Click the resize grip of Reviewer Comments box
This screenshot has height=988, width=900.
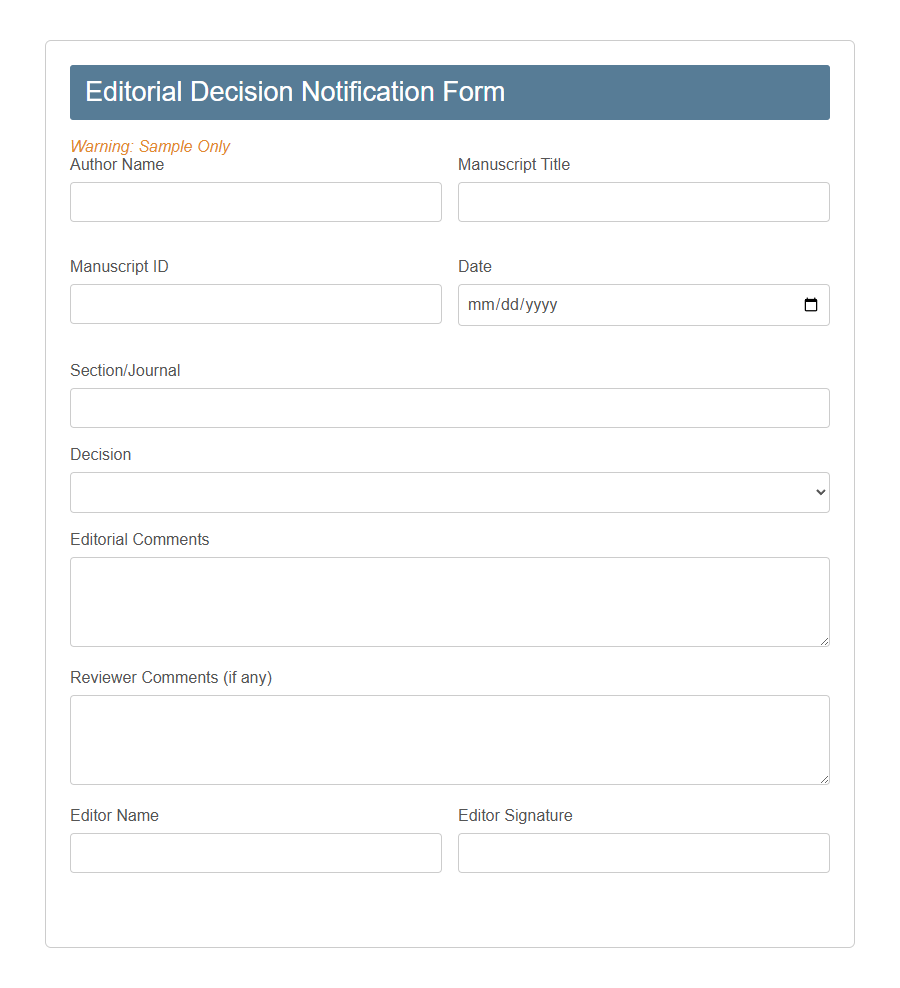(x=824, y=779)
